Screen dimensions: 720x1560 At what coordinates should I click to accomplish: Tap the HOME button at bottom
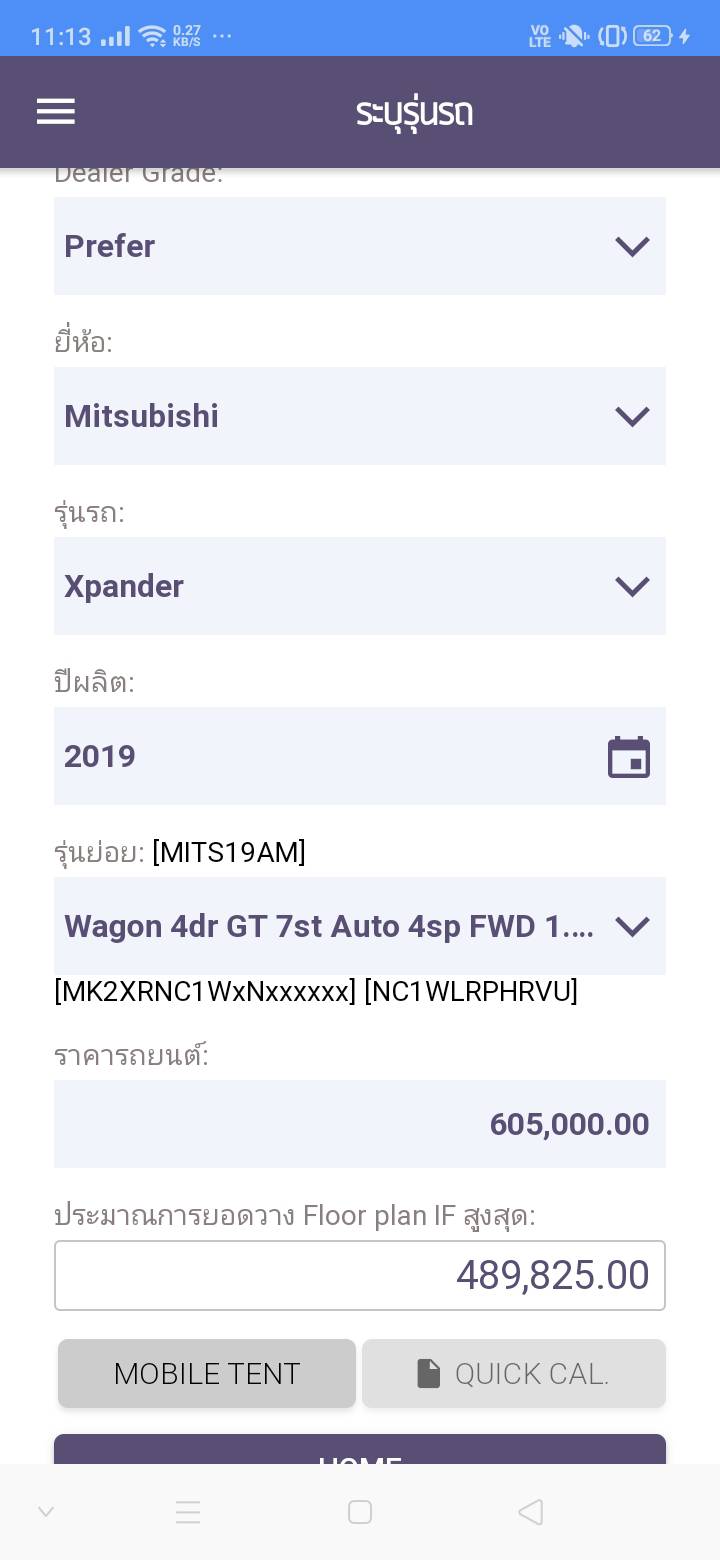(x=360, y=1452)
